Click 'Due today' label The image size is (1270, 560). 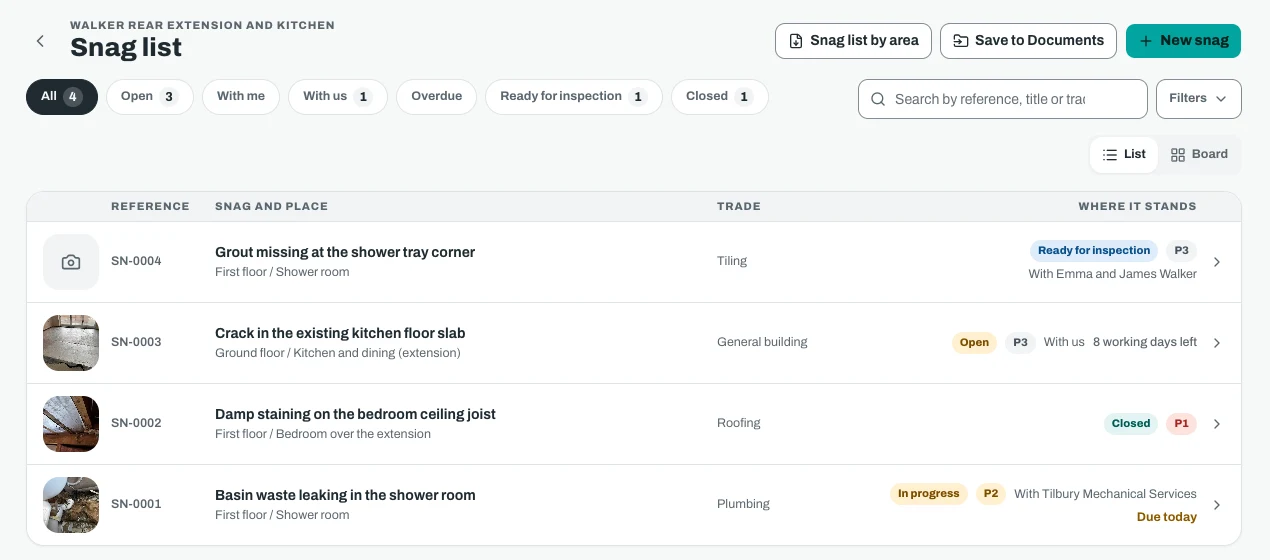[1167, 517]
